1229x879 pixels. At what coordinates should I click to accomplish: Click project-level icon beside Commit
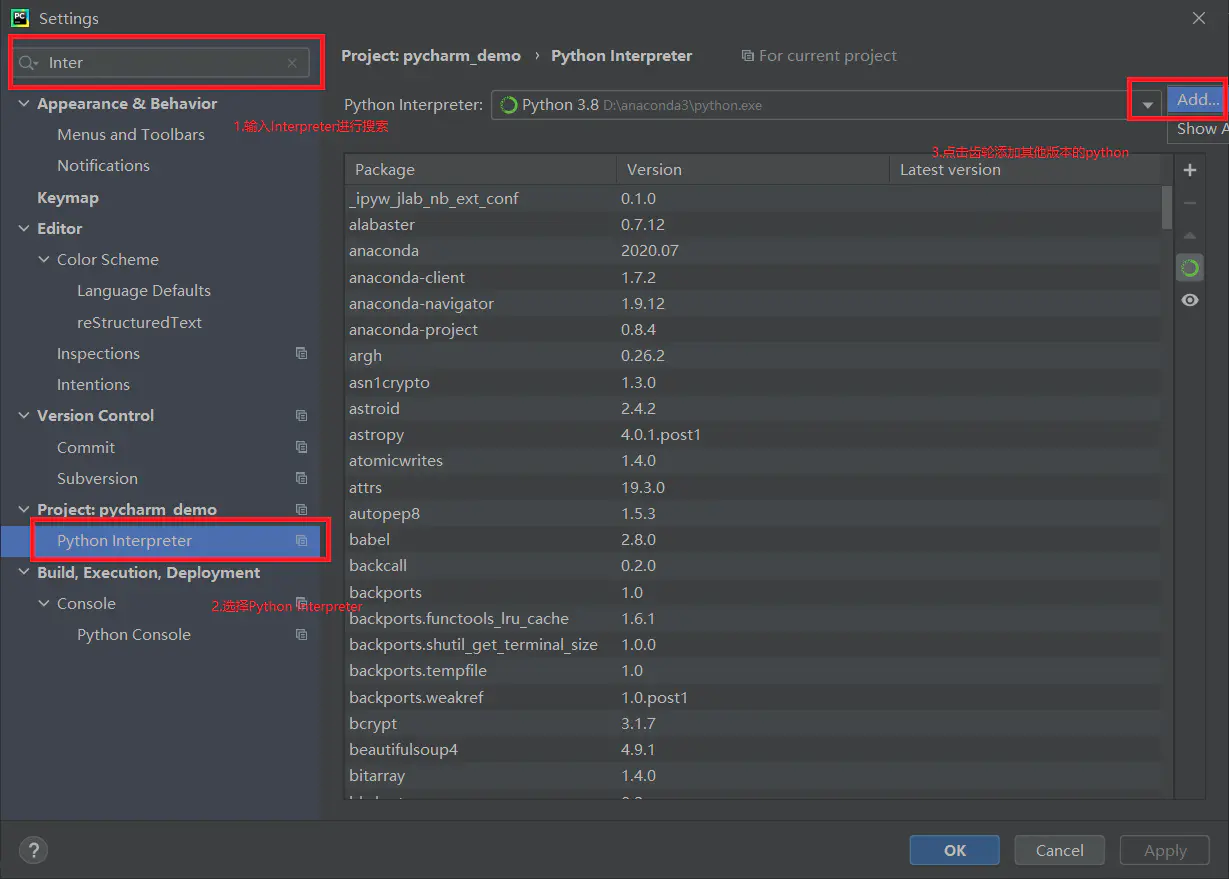(x=301, y=447)
